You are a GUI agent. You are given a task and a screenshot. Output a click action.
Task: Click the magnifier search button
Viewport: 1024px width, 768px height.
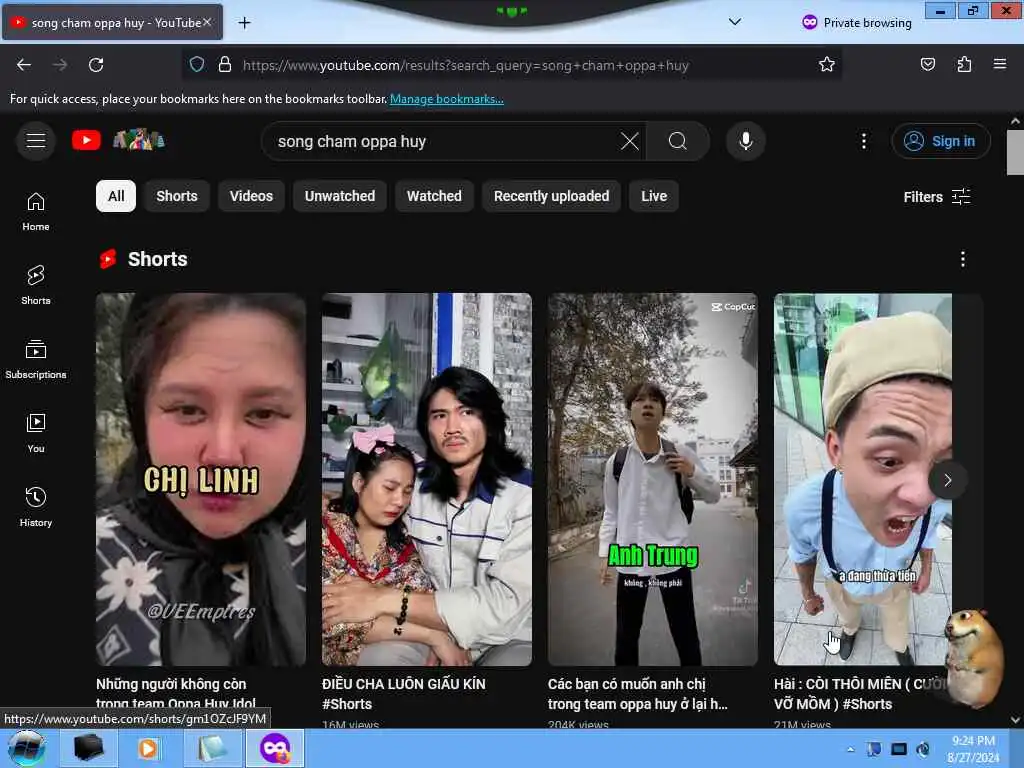(x=677, y=141)
